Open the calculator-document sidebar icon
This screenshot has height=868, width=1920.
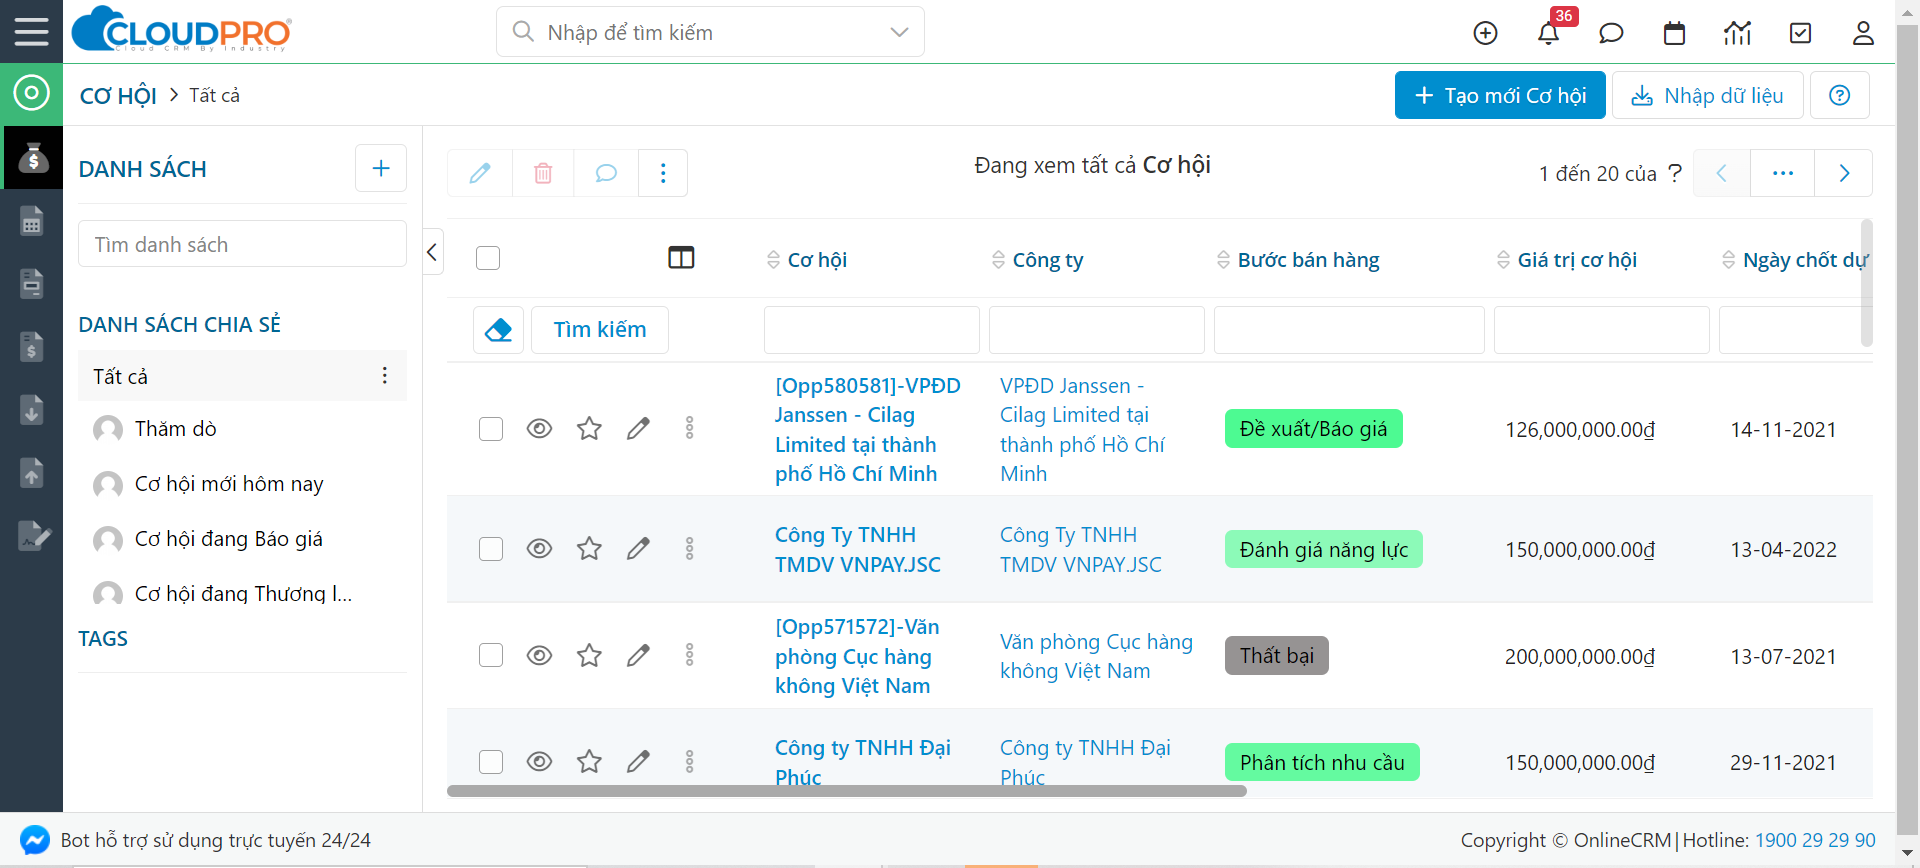31,221
